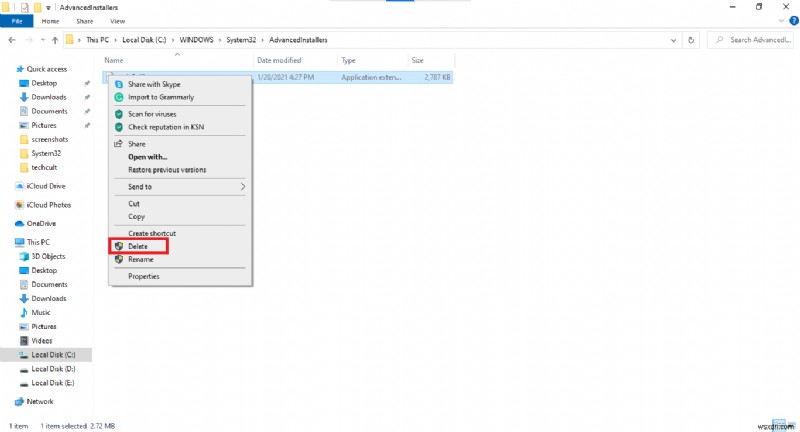Switch to the View ribbon tab
The image size is (800, 432).
tap(117, 21)
